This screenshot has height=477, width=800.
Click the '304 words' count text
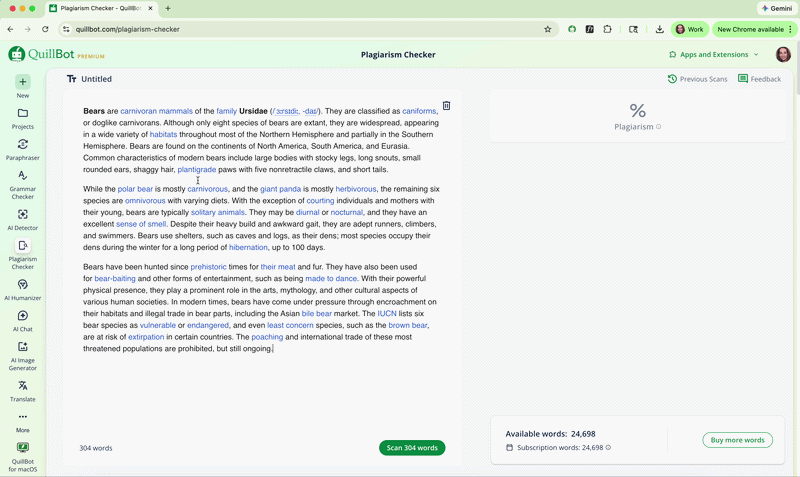coord(95,448)
